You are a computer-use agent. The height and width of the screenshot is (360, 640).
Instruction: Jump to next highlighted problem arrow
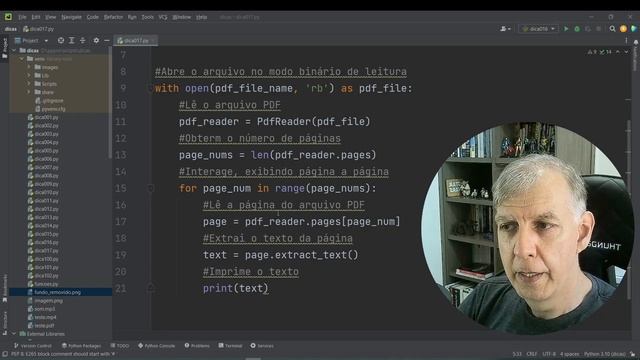(626, 52)
